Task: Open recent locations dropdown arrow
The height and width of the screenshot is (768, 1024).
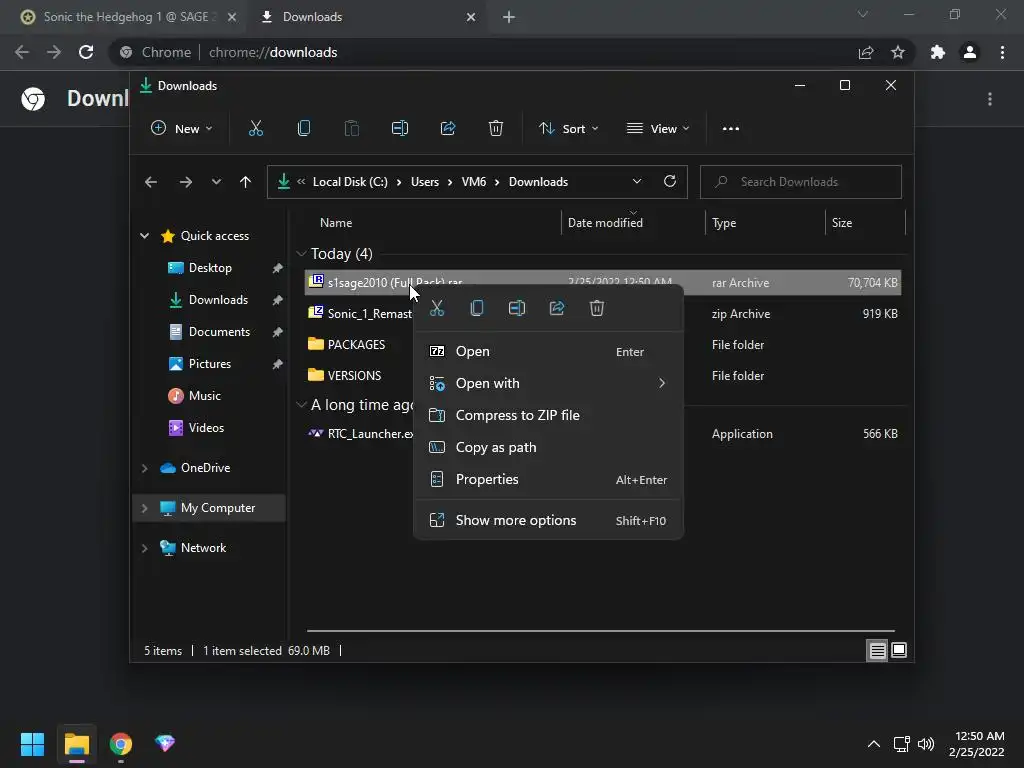Action: pyautogui.click(x=216, y=182)
